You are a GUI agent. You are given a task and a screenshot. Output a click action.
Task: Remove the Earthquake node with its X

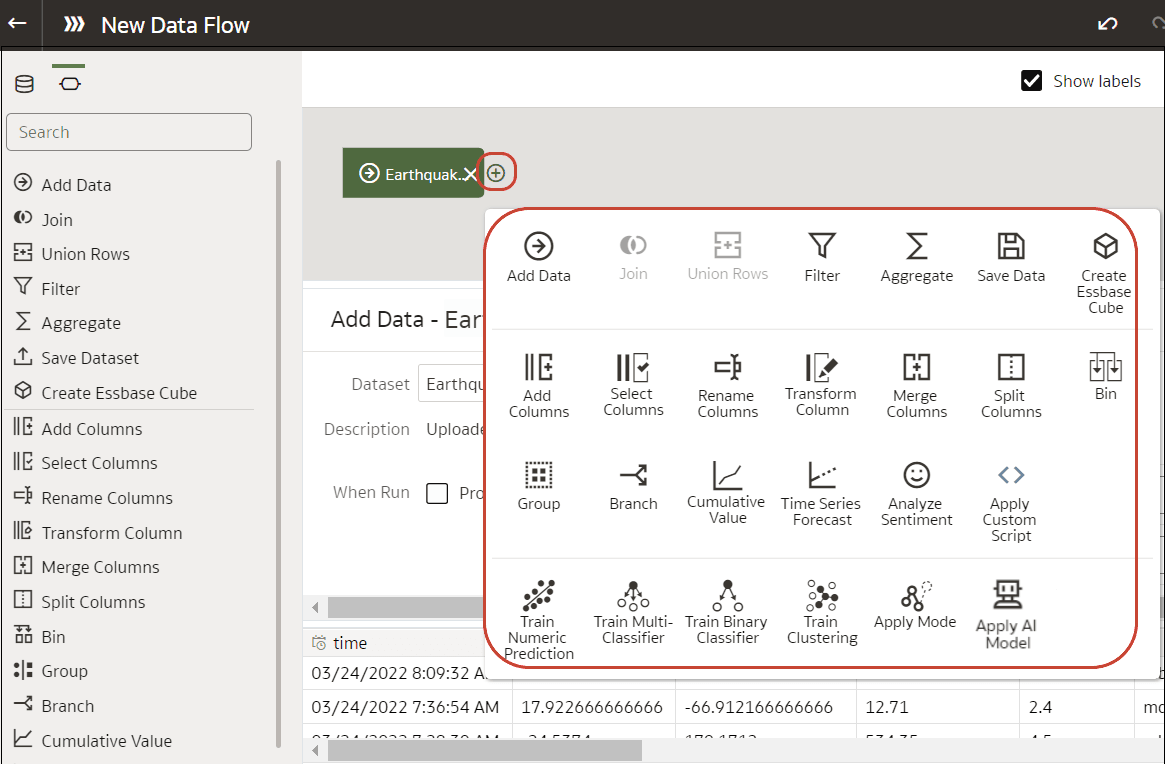tap(471, 172)
